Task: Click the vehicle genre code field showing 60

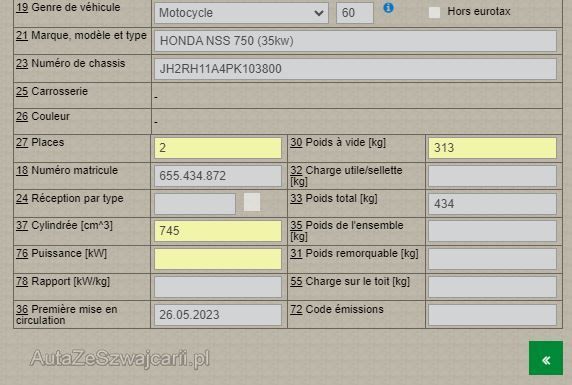Action: pos(355,13)
